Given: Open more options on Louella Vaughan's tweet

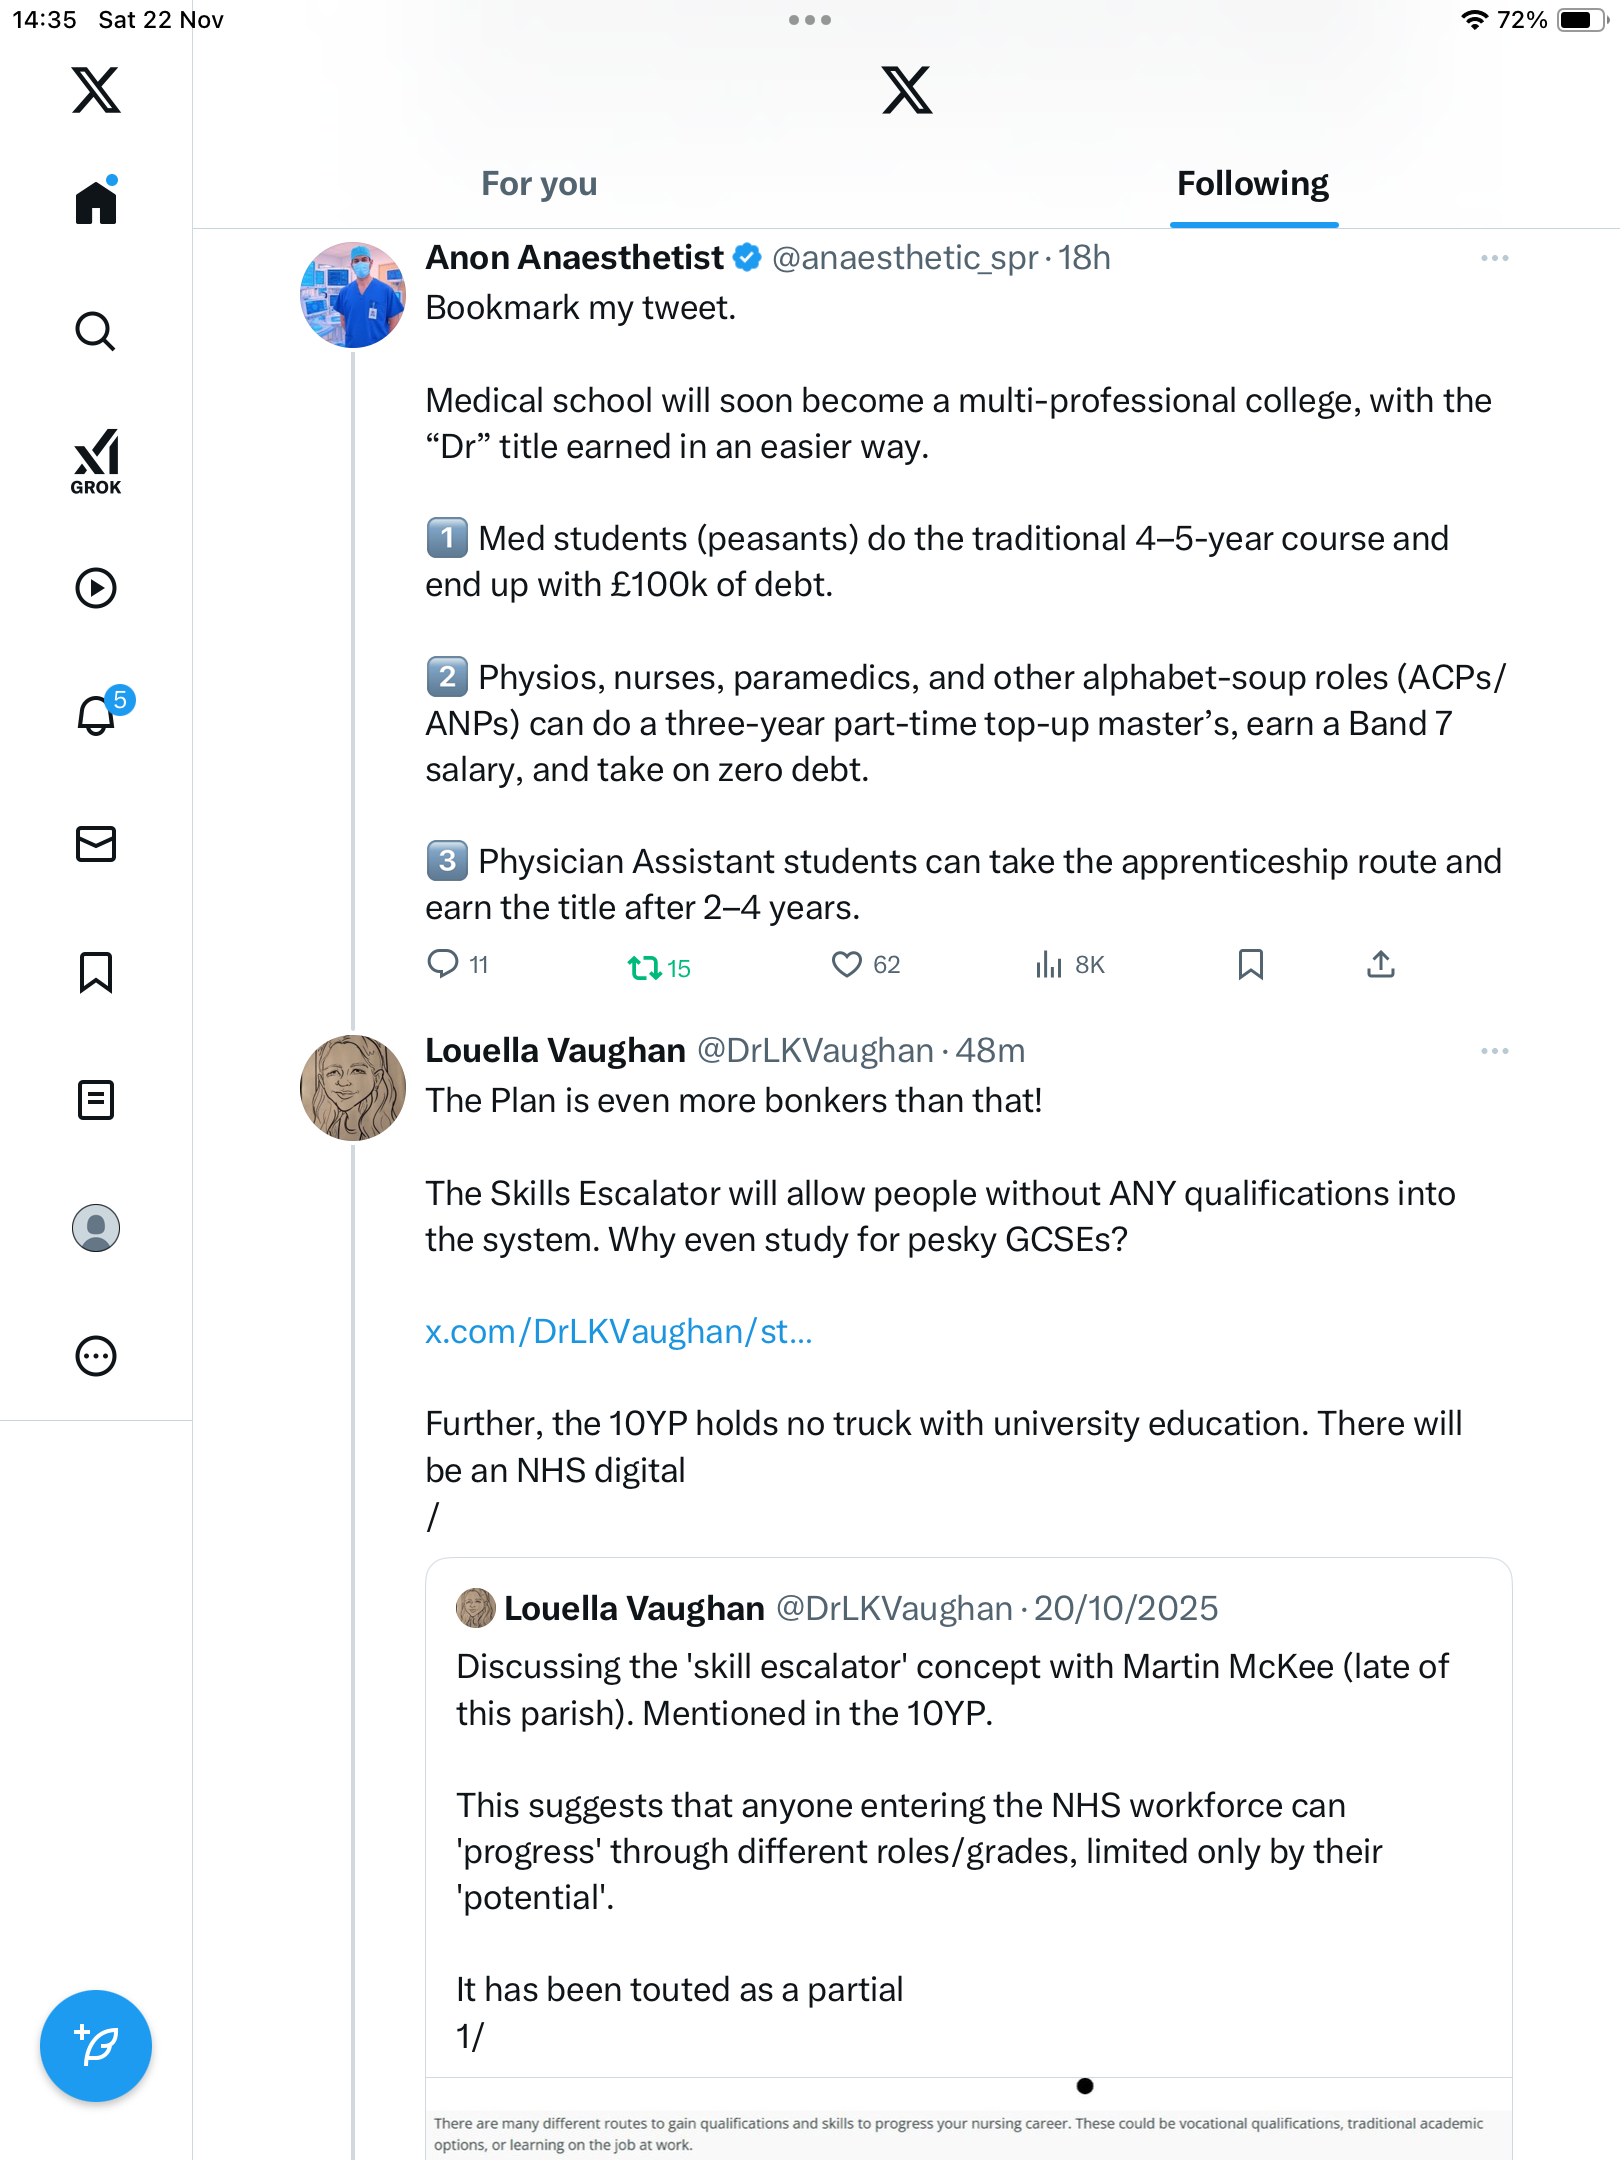Looking at the screenshot, I should (x=1494, y=1051).
